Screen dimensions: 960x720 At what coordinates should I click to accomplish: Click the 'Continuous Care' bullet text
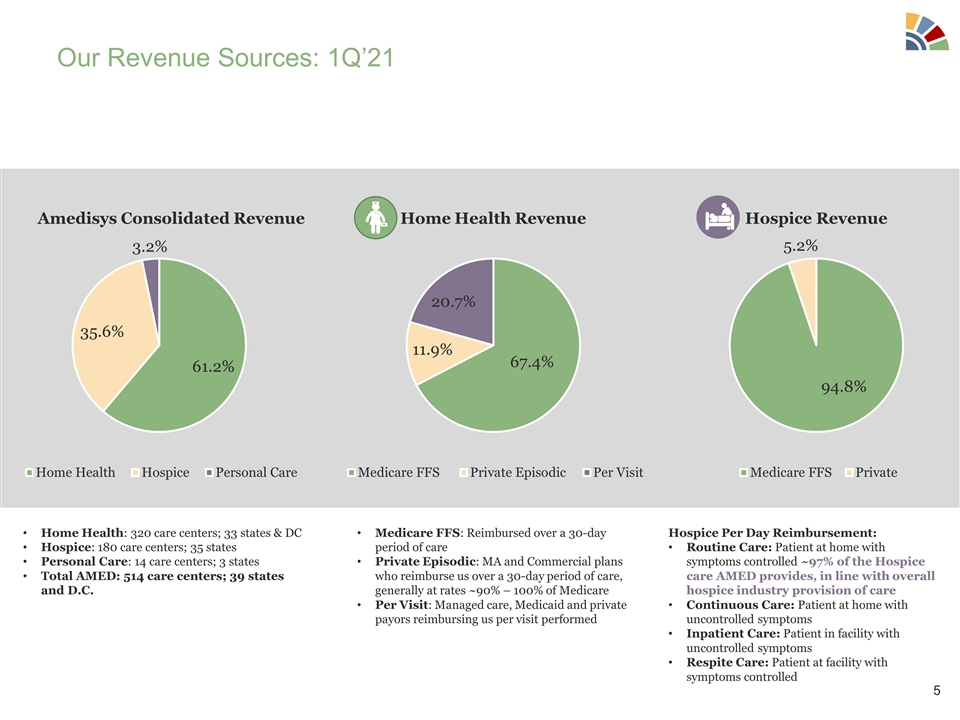tap(797, 612)
